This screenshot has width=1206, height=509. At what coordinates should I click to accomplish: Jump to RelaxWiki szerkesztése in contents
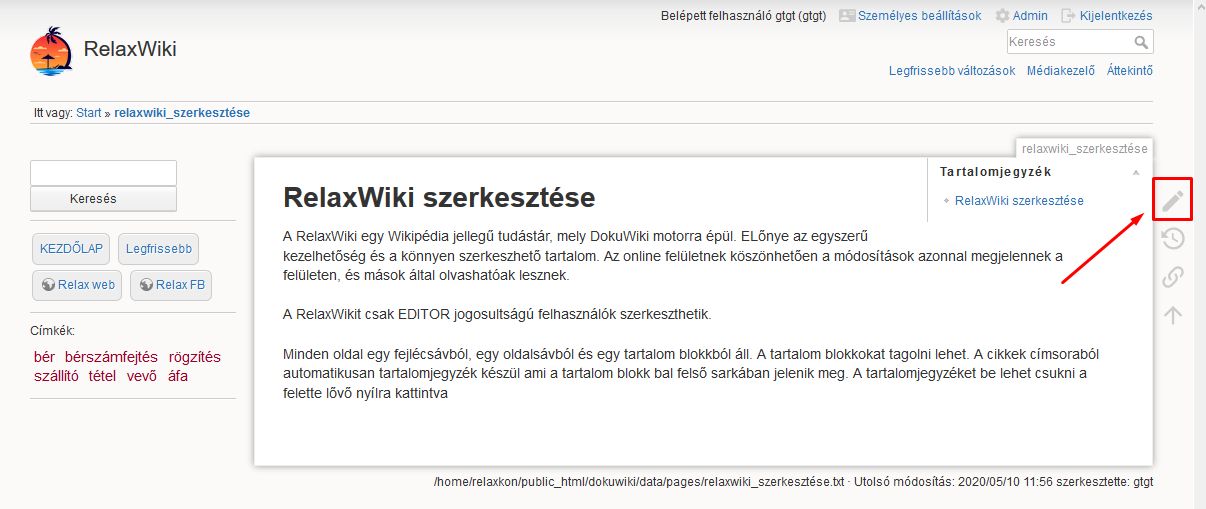coord(1019,201)
